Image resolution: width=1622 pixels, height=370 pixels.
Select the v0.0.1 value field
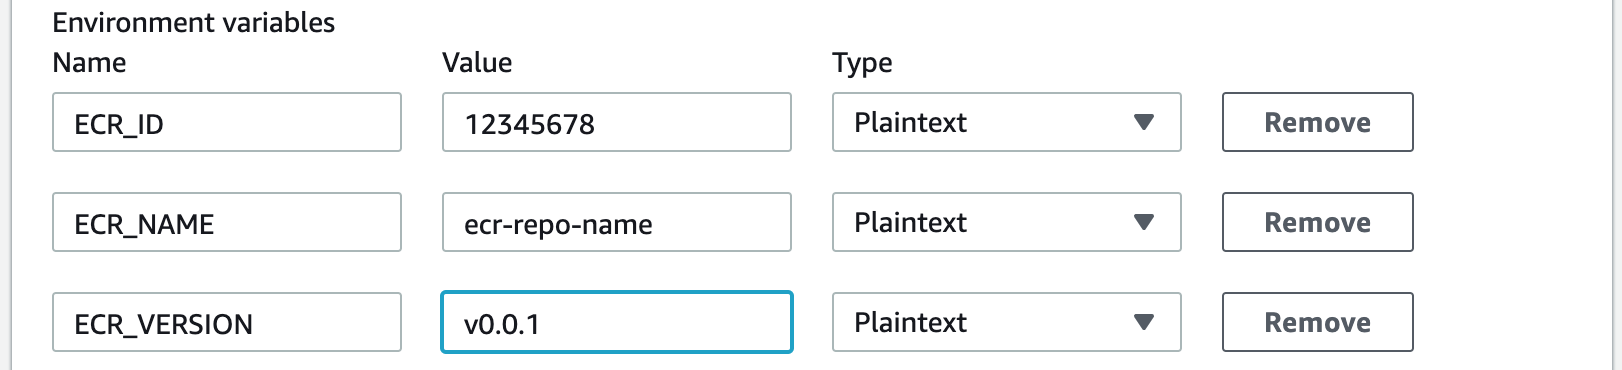coord(616,322)
